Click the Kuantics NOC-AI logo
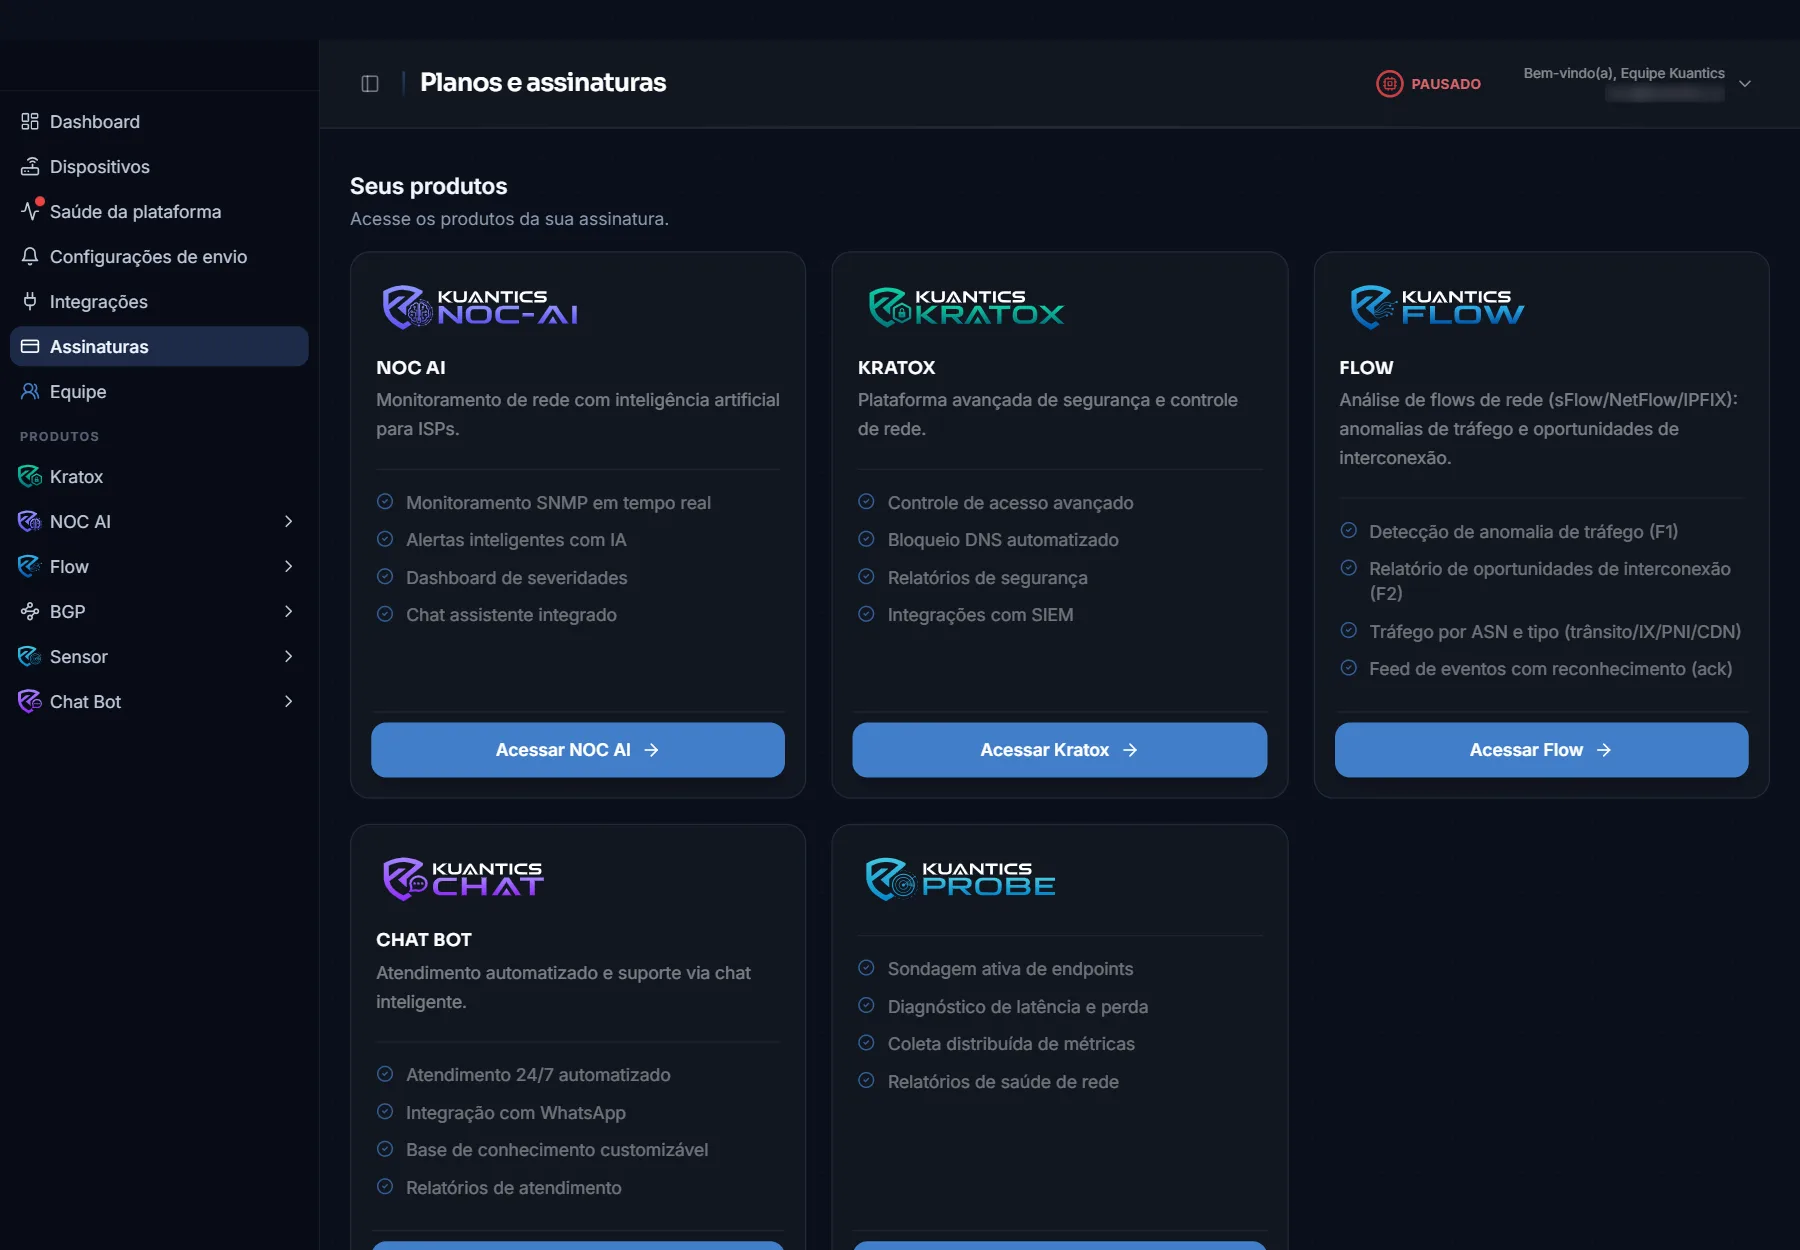 point(480,307)
